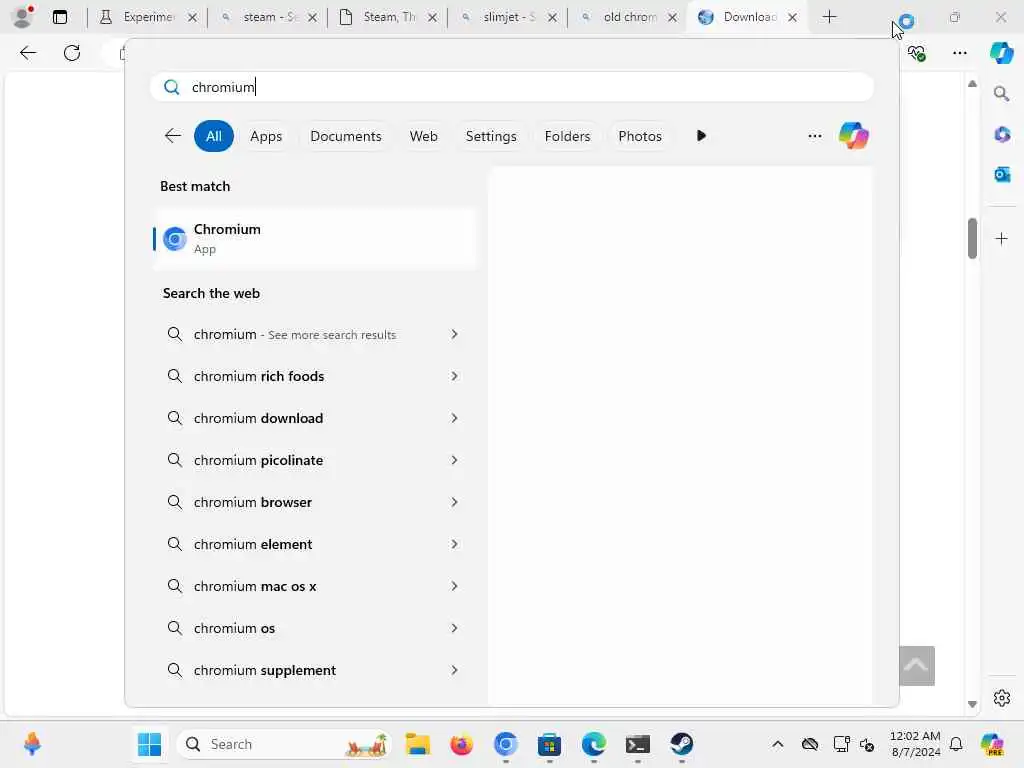Open Edge sidebar settings gear
The image size is (1024, 768).
pyautogui.click(x=1002, y=698)
